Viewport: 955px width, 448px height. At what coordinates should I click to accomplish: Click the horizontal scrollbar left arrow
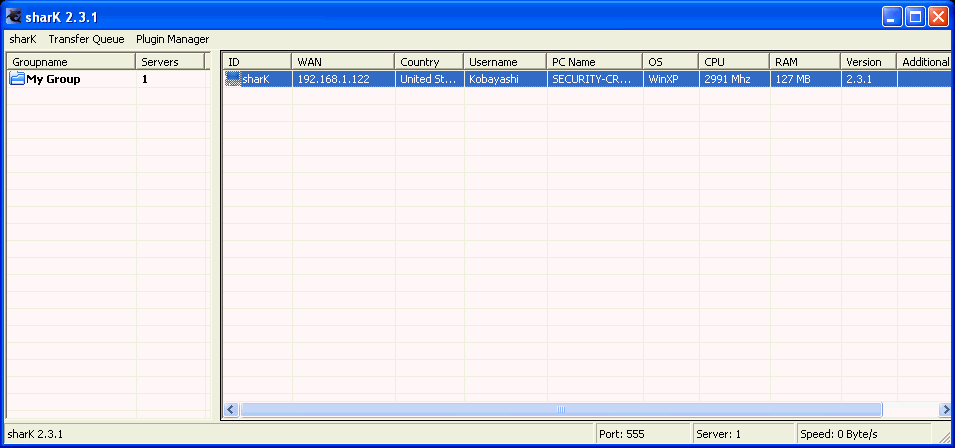230,409
